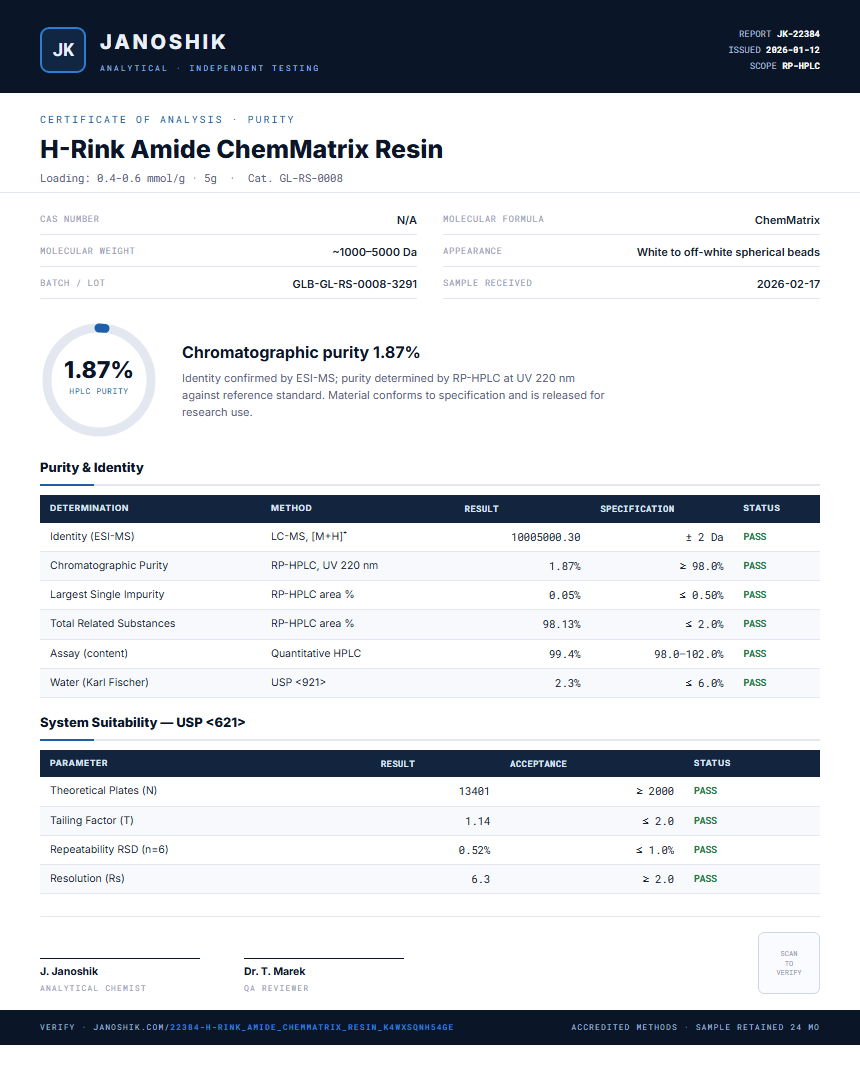Click appearance White to off-white spherical beads
This screenshot has height=1073, width=860.
(728, 252)
